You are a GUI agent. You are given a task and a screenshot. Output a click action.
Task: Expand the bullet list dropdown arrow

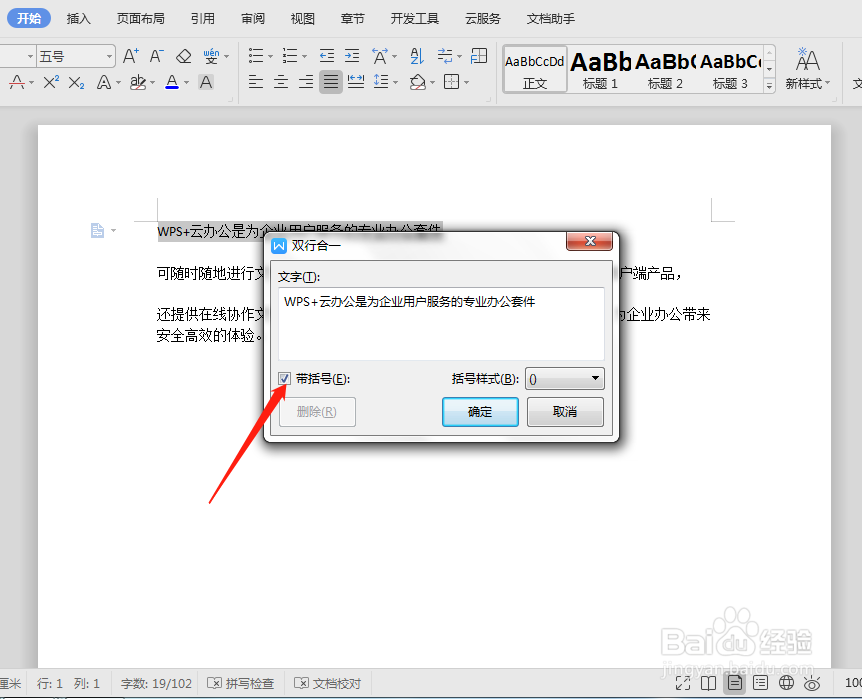pos(270,56)
